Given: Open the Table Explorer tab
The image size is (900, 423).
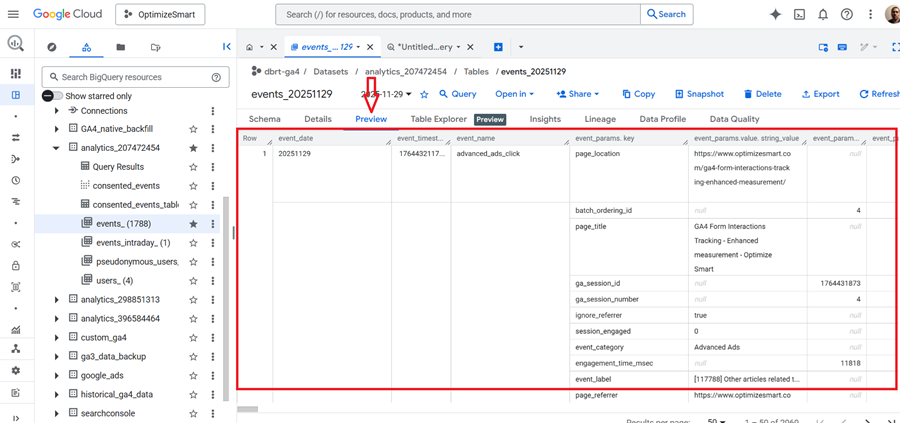Looking at the screenshot, I should 439,119.
